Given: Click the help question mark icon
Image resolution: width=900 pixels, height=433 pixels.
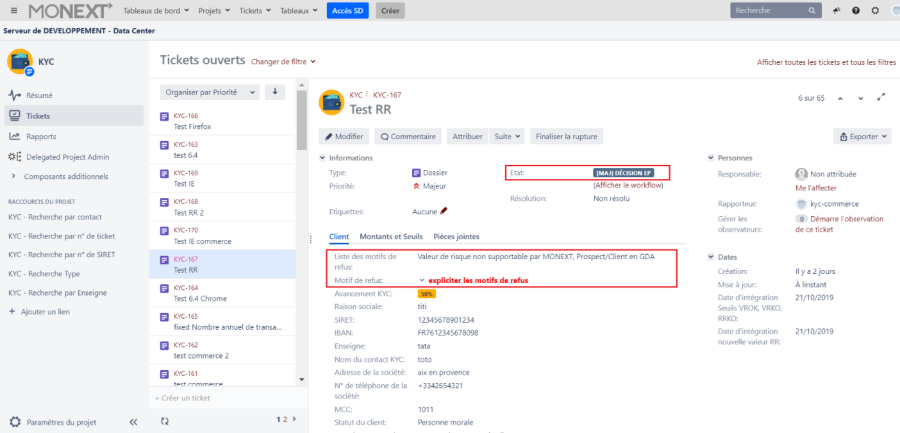Looking at the screenshot, I should tap(856, 11).
